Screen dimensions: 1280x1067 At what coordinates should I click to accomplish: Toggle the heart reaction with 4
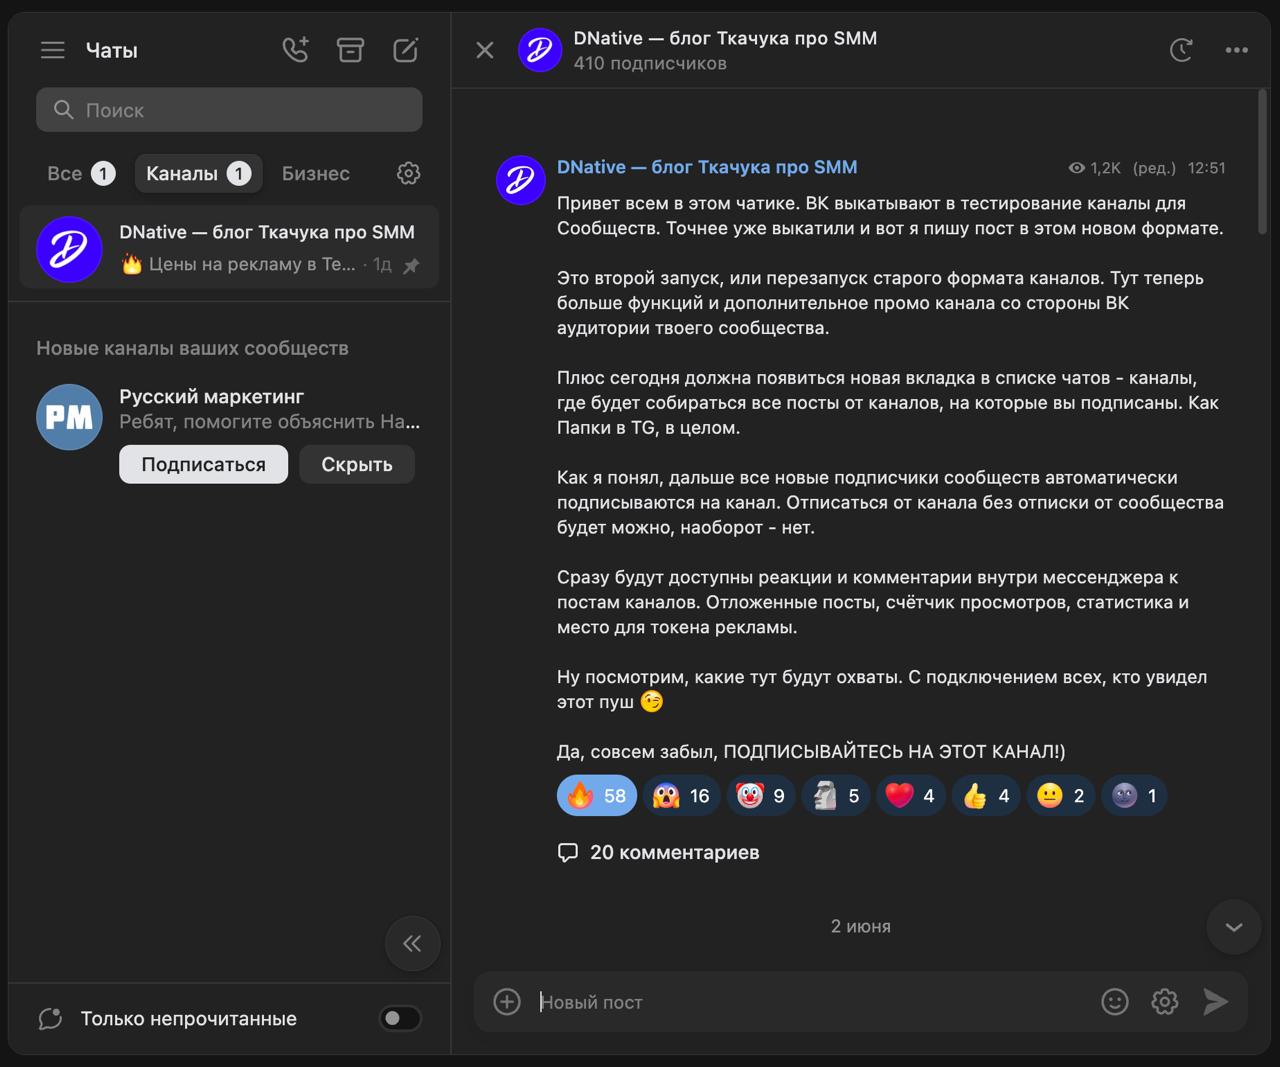pos(911,796)
